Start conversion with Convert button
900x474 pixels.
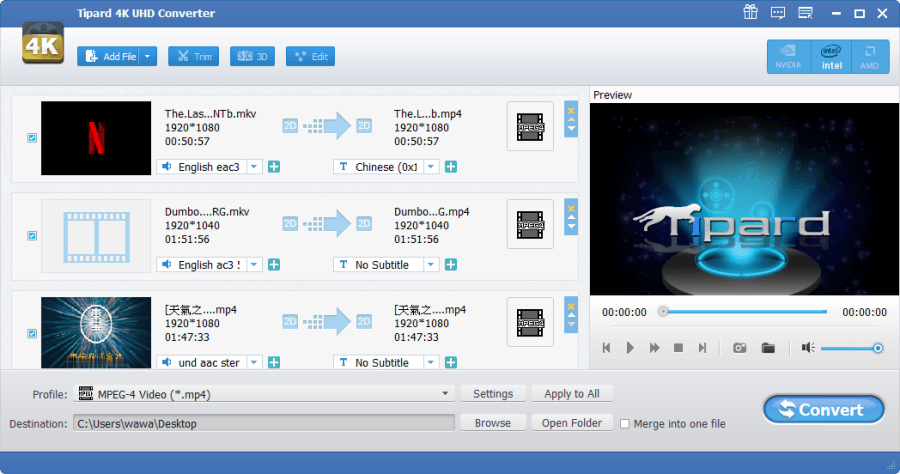pyautogui.click(x=824, y=410)
